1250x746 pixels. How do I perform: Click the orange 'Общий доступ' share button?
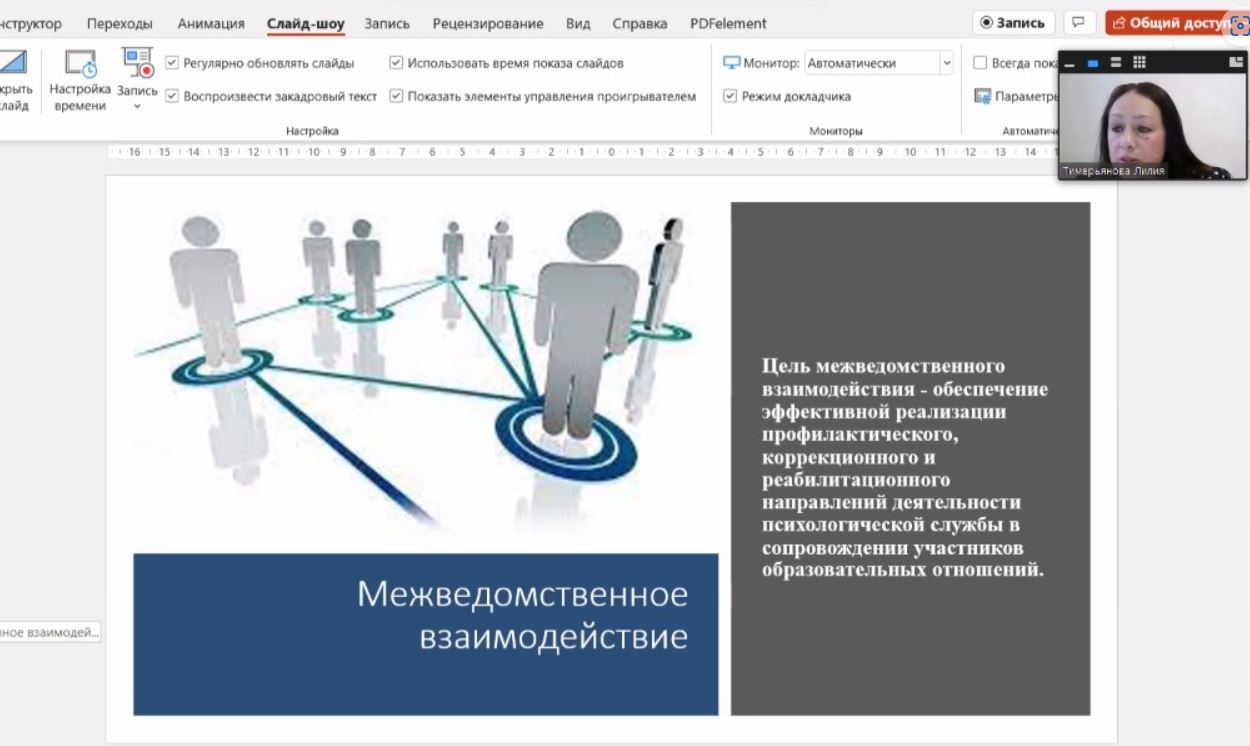pos(1170,23)
